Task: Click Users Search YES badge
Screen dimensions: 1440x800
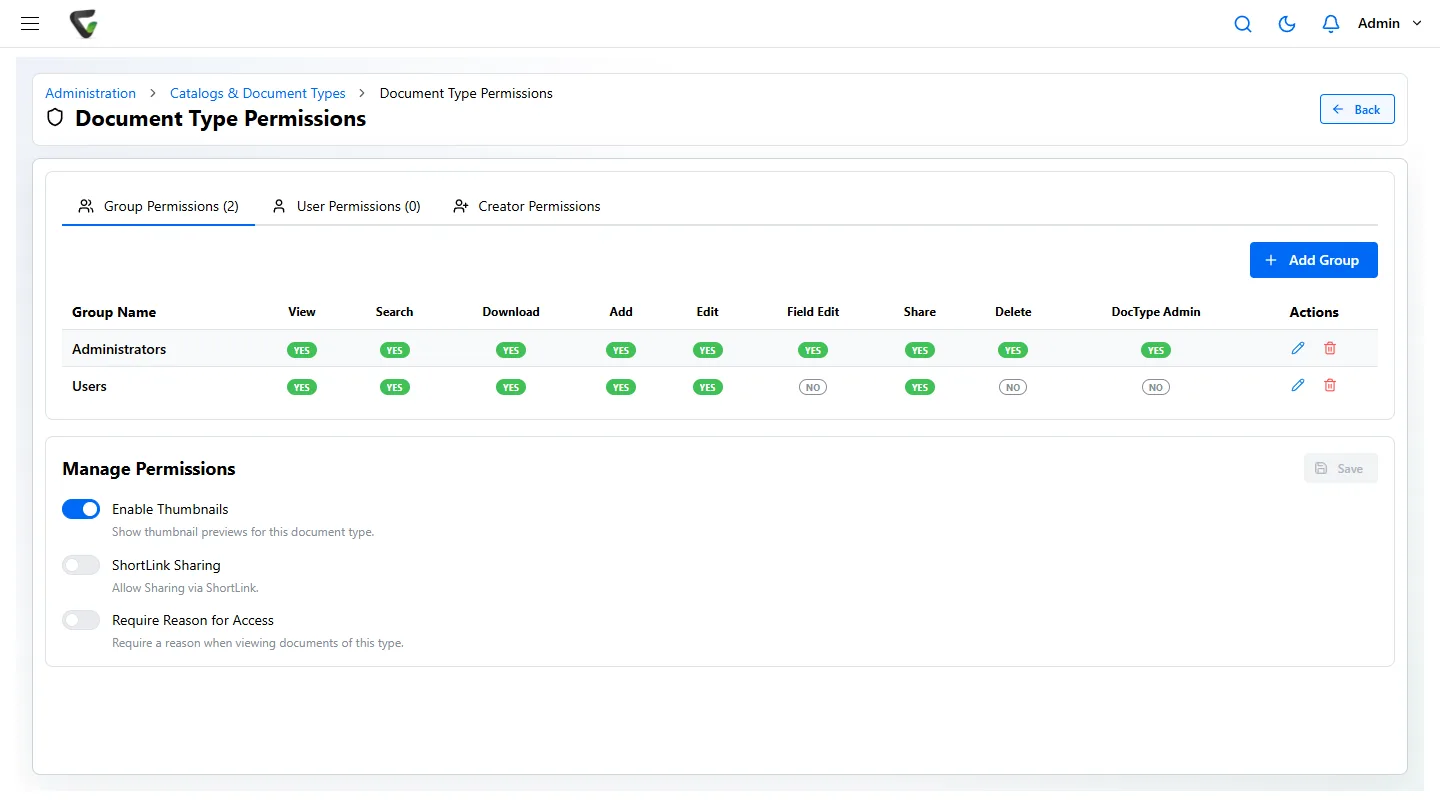Action: click(x=395, y=387)
